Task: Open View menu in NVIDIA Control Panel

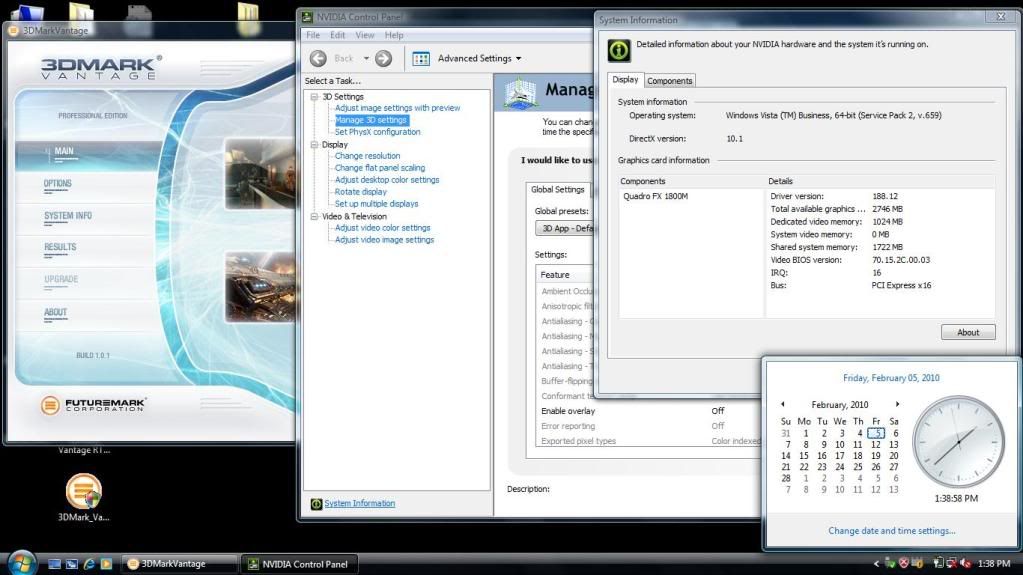Action: 365,35
